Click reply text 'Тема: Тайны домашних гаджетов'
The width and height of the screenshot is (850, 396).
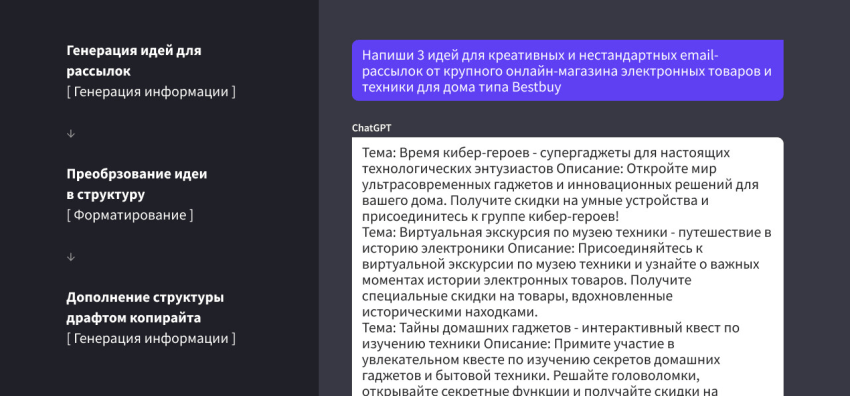click(x=467, y=328)
